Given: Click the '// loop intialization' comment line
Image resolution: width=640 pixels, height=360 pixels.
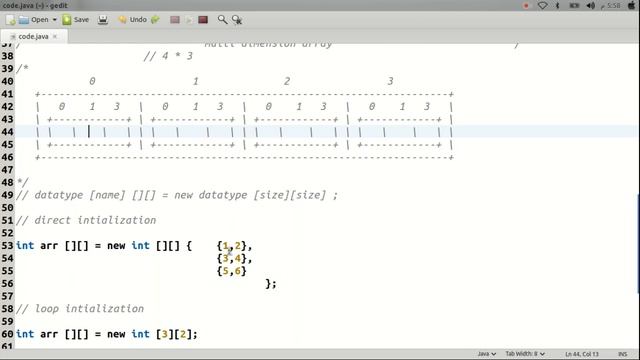Looking at the screenshot, I should [80, 309].
